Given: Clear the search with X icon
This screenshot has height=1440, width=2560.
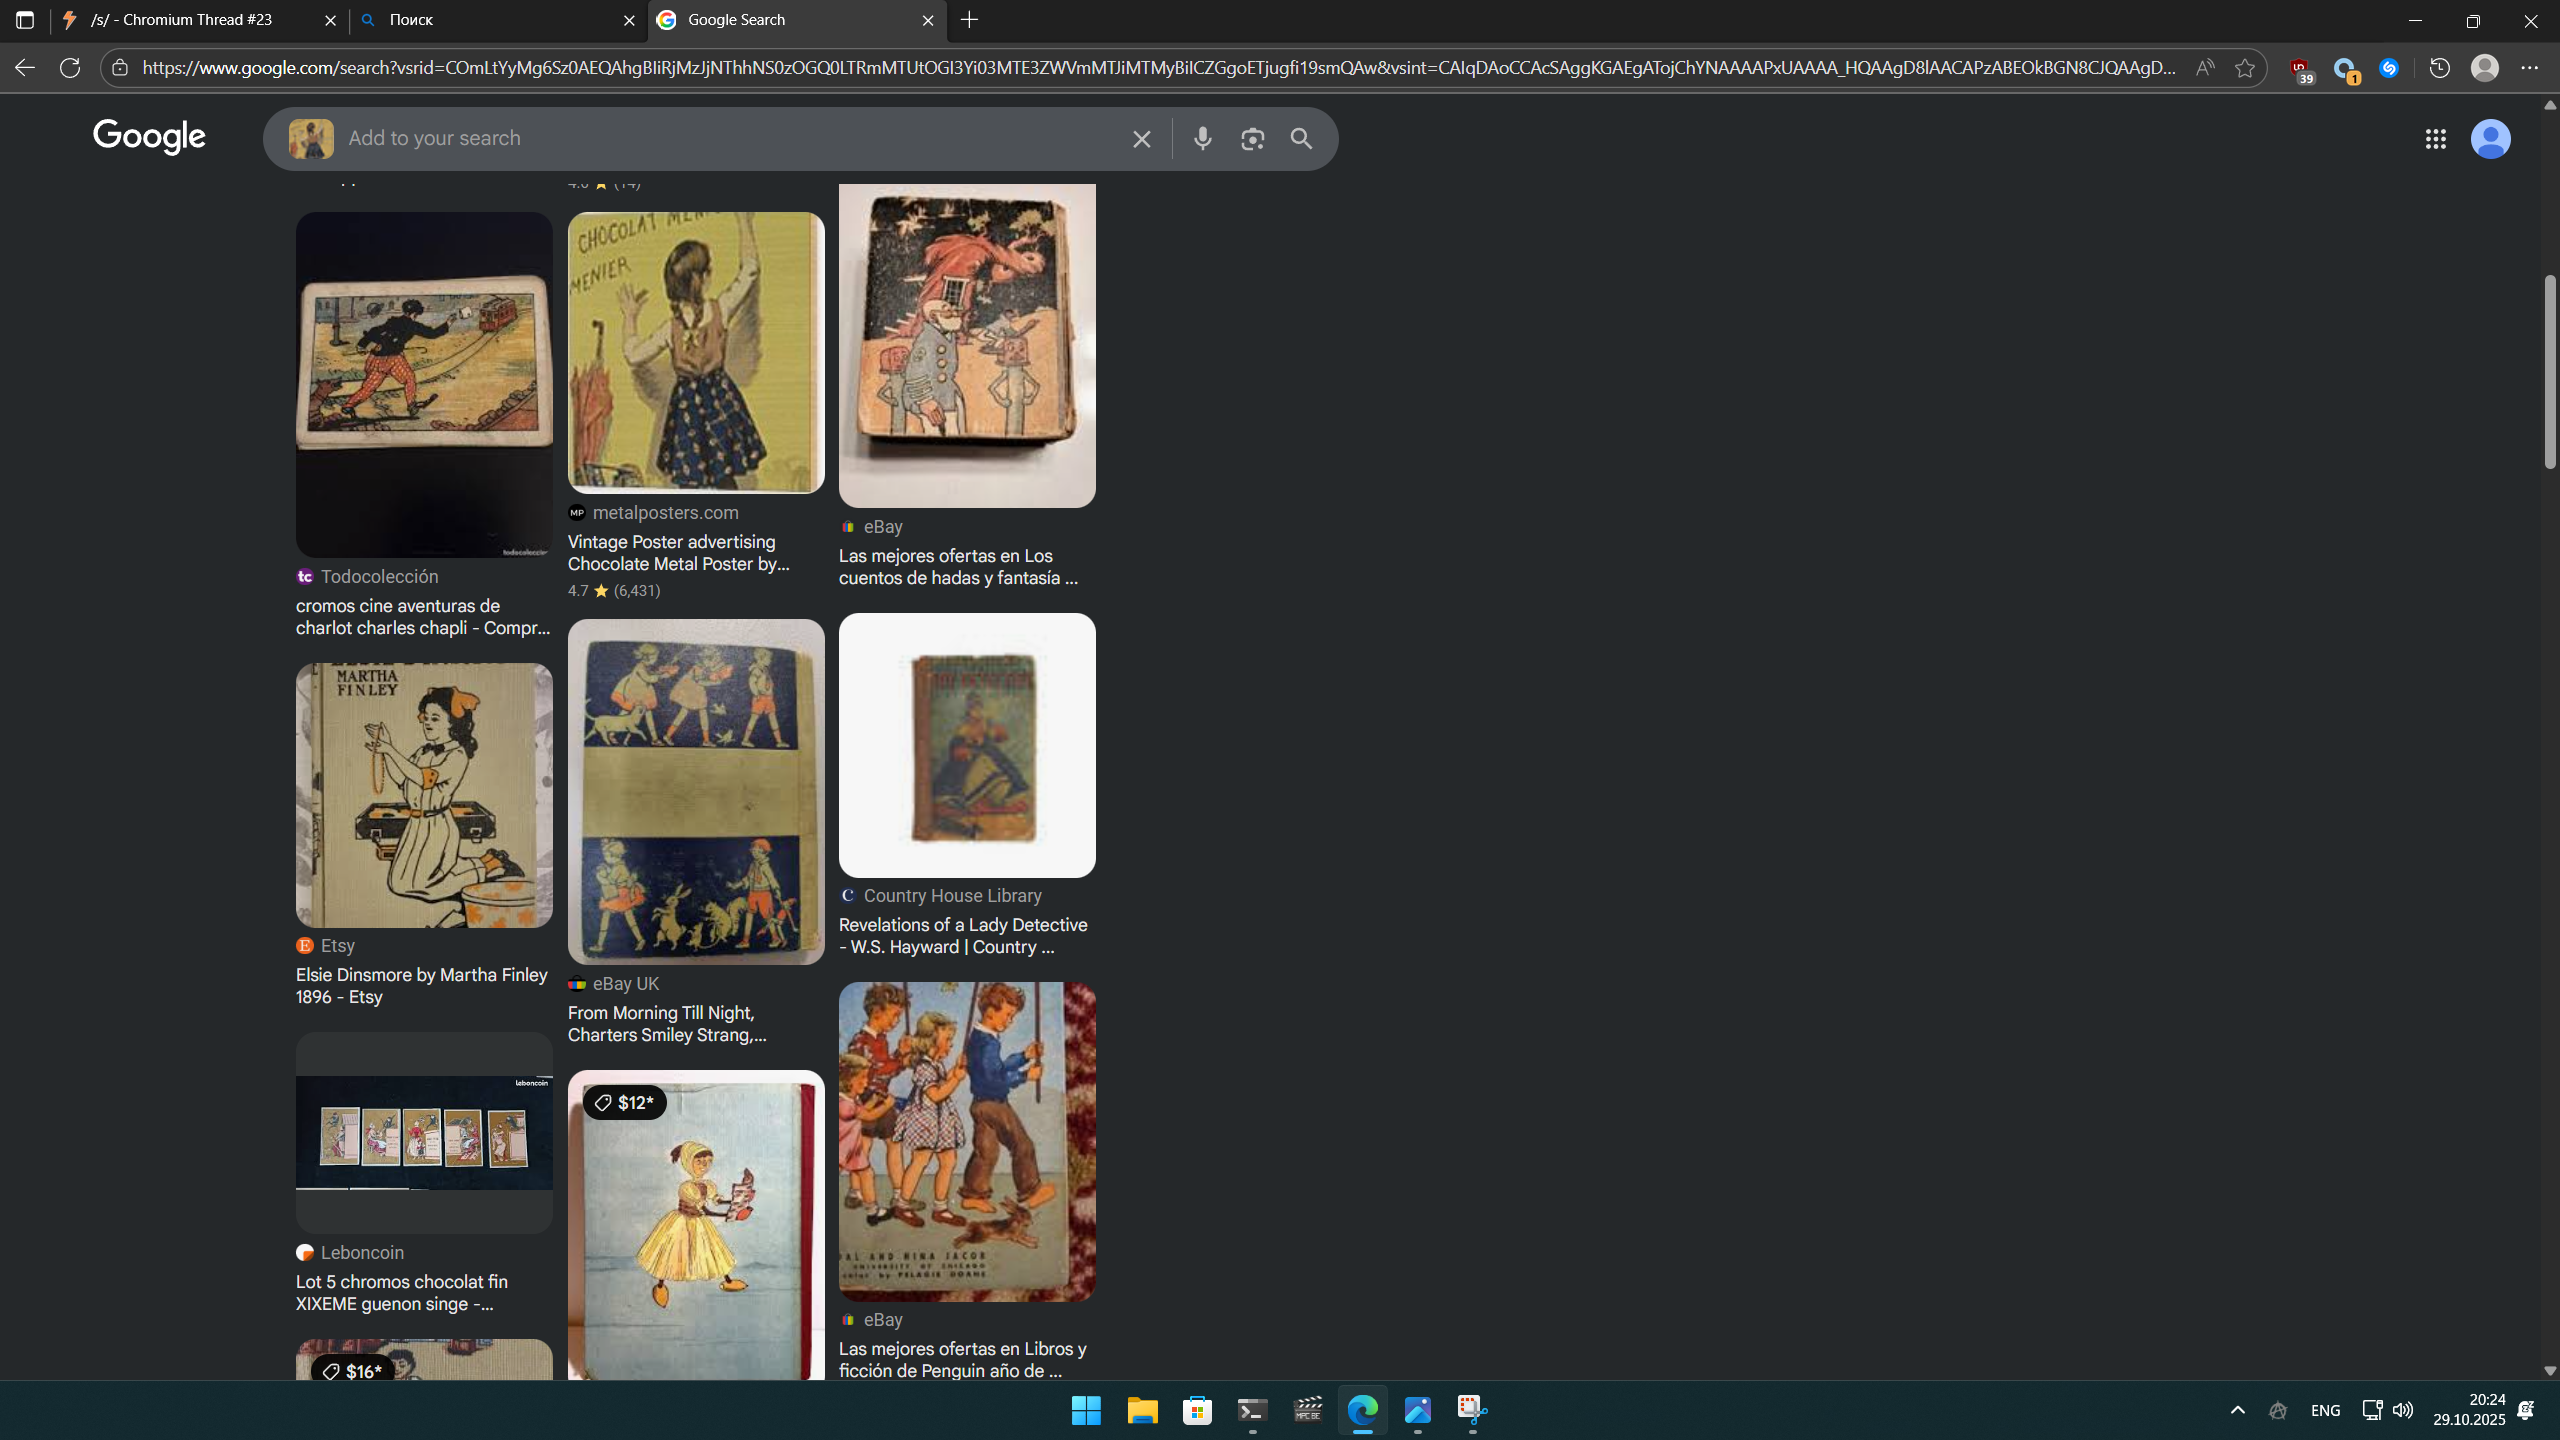Looking at the screenshot, I should pyautogui.click(x=1141, y=139).
